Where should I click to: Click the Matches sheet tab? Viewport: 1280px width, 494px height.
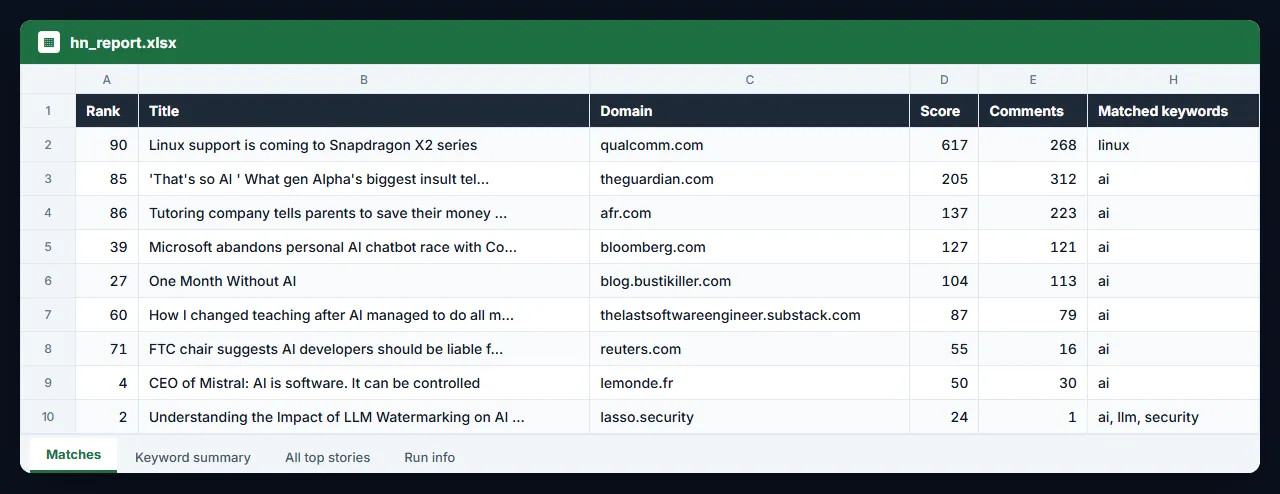pos(74,455)
